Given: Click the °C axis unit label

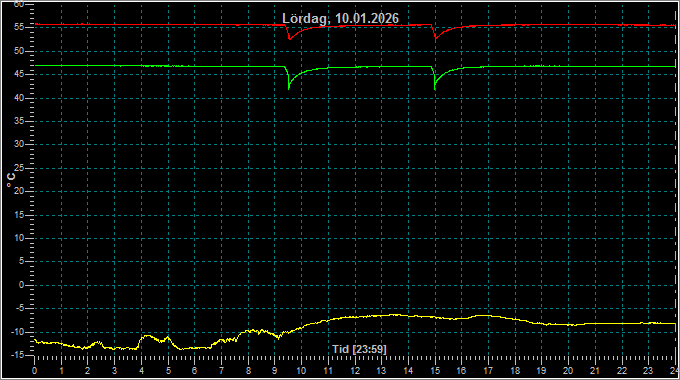Looking at the screenshot, I should [11, 179].
